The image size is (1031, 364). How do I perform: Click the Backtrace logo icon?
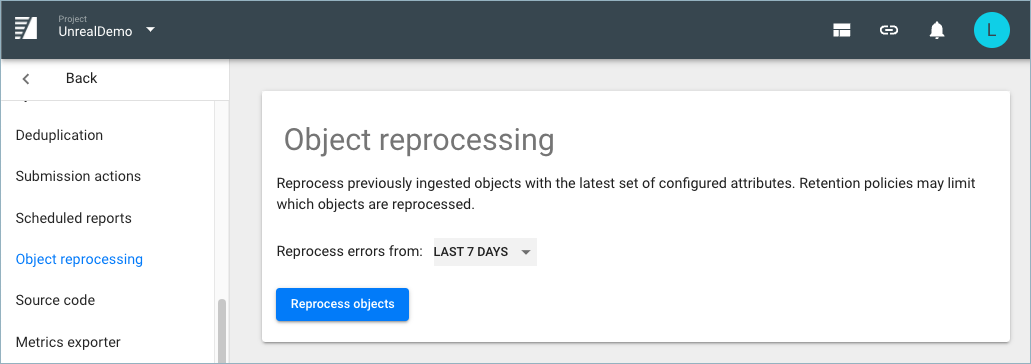point(26,29)
